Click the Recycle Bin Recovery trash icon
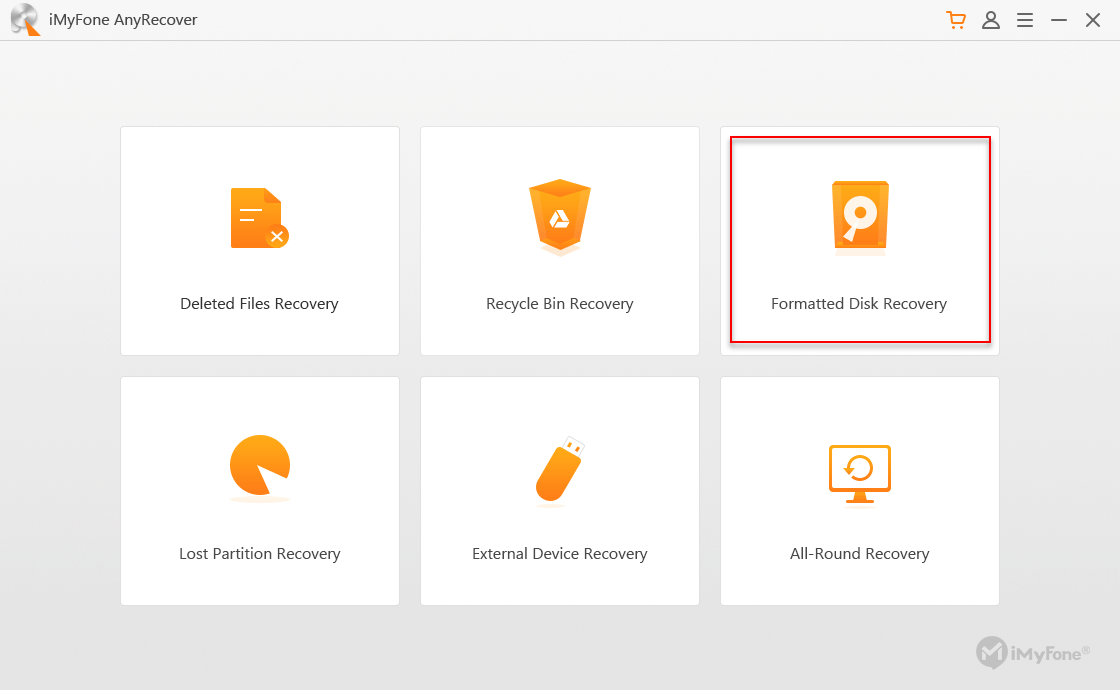This screenshot has width=1120, height=690. 559,216
